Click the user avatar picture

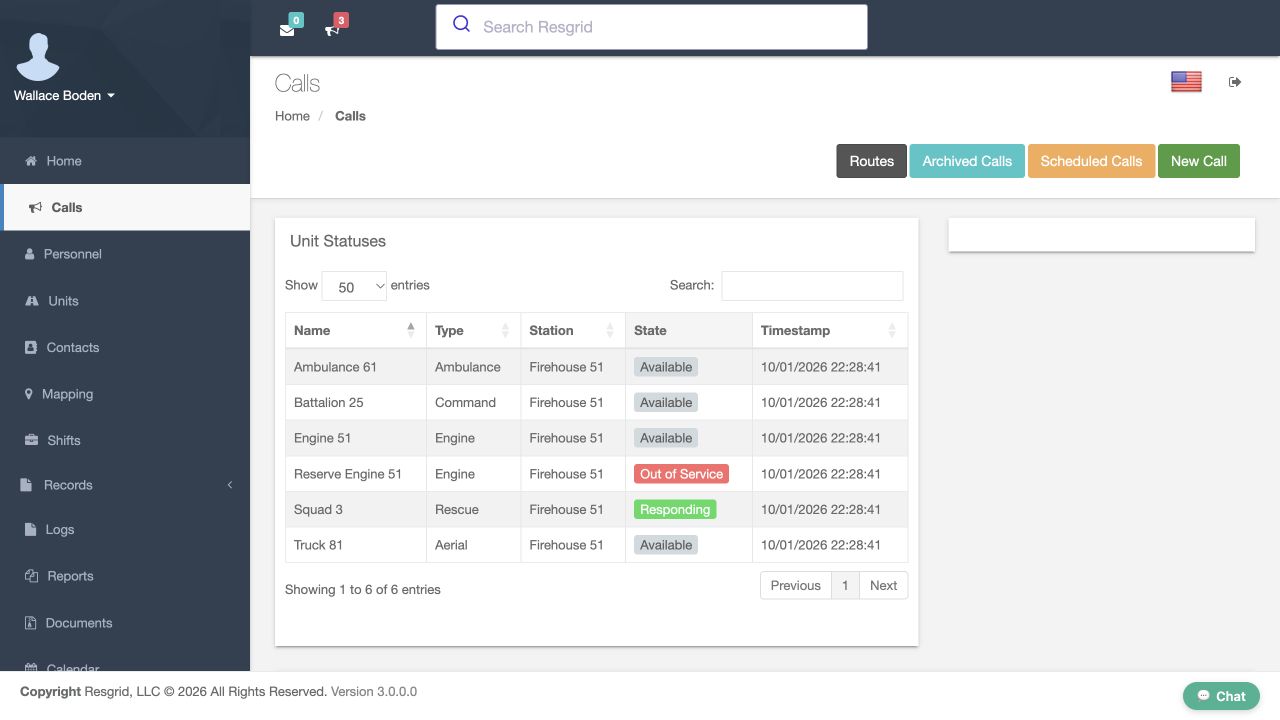(x=38, y=57)
